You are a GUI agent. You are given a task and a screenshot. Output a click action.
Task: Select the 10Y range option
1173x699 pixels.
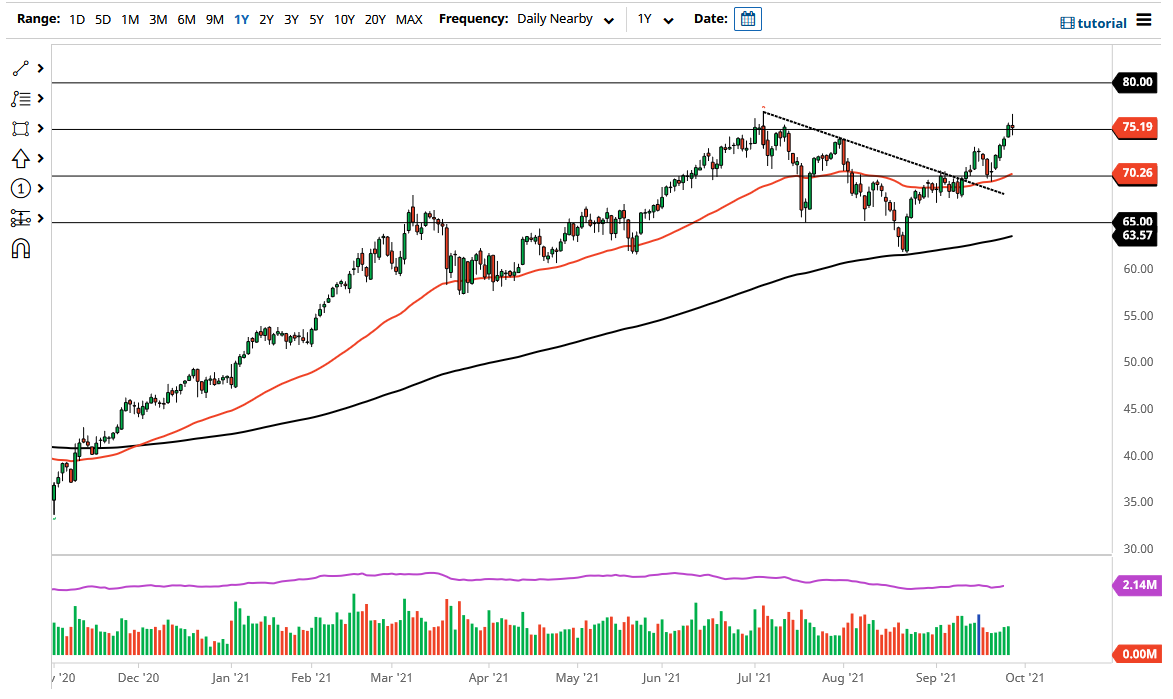coord(344,18)
